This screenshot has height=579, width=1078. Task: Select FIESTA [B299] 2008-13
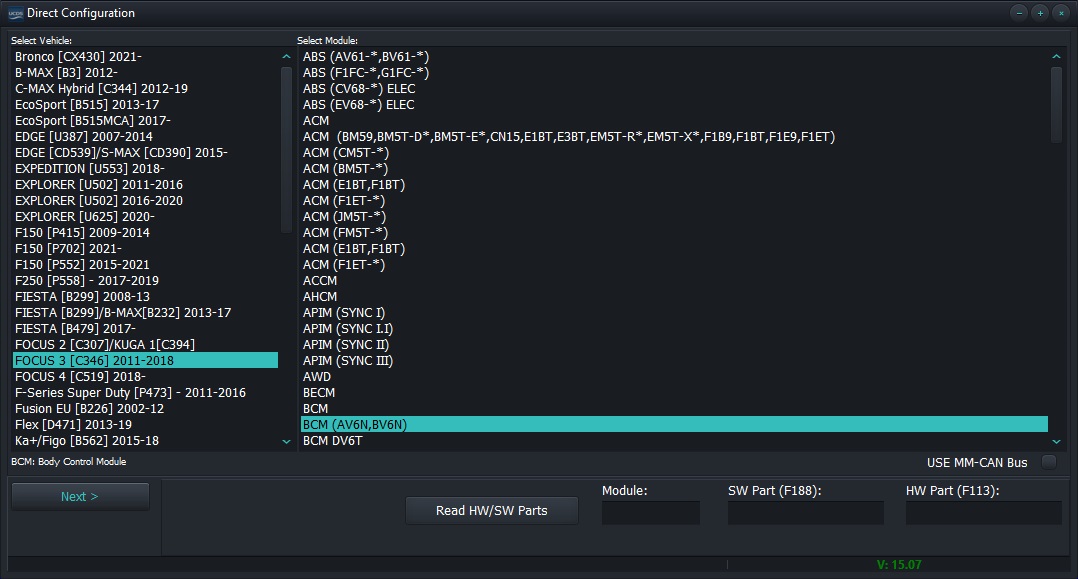(146, 296)
